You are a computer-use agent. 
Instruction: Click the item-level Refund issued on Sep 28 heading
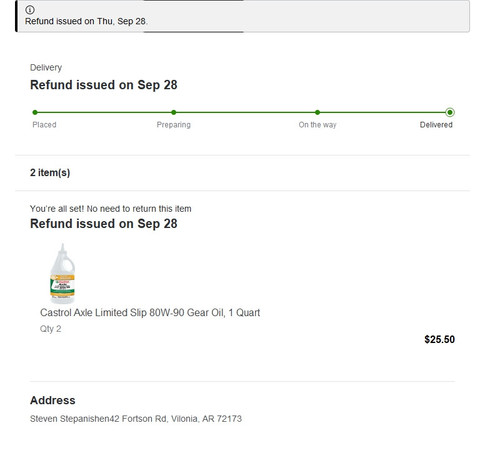104,224
